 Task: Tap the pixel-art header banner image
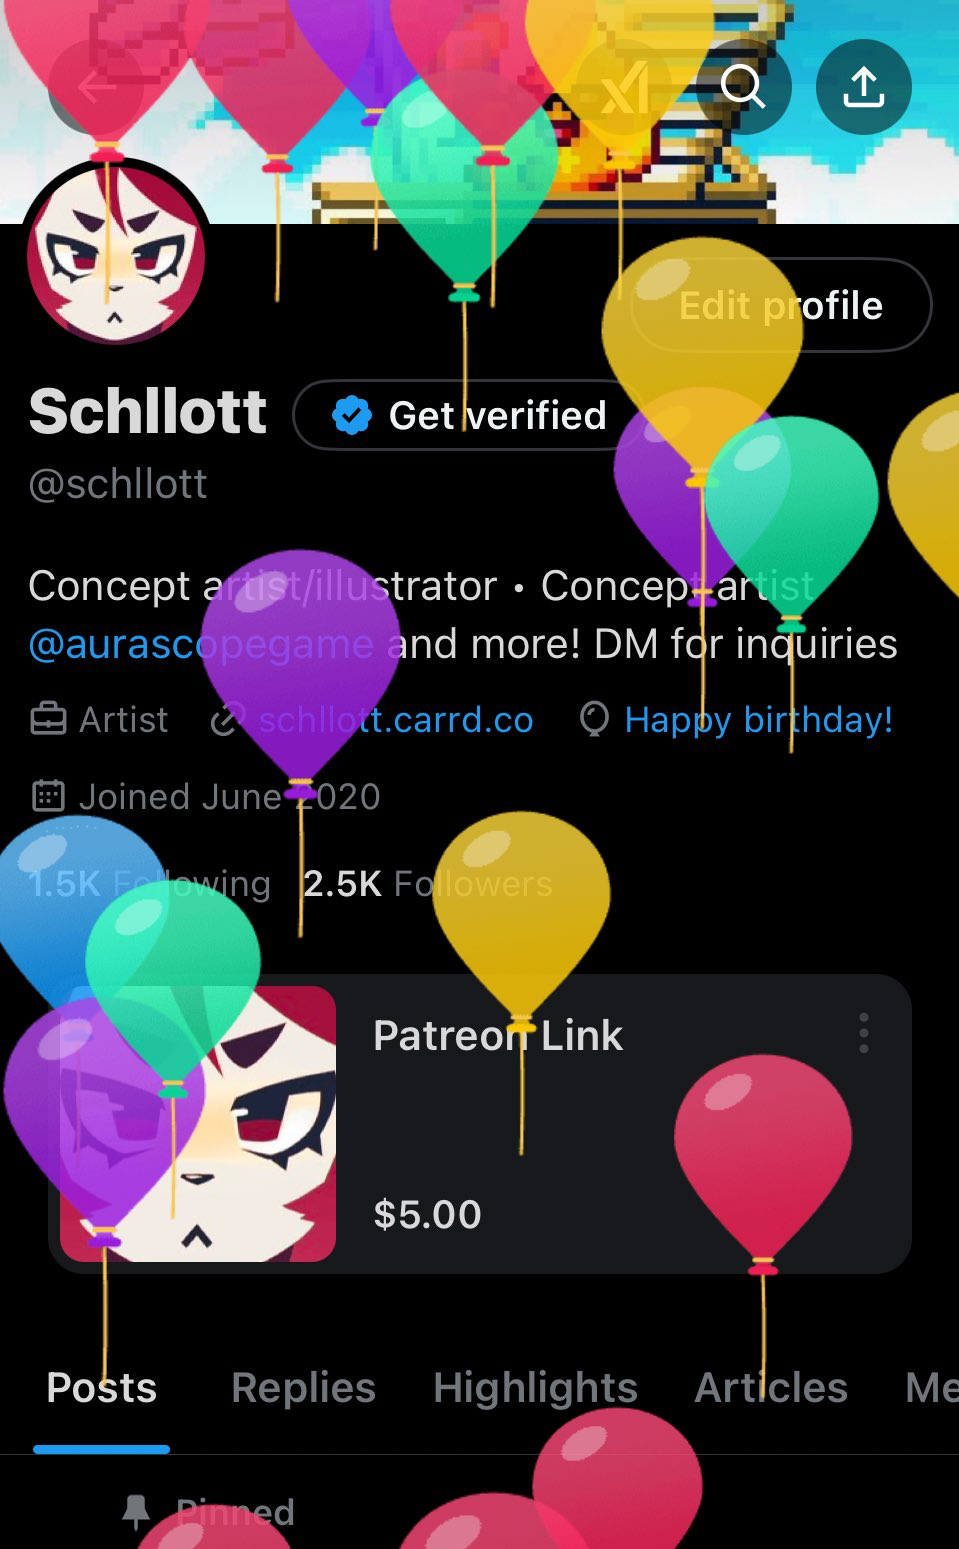[480, 112]
